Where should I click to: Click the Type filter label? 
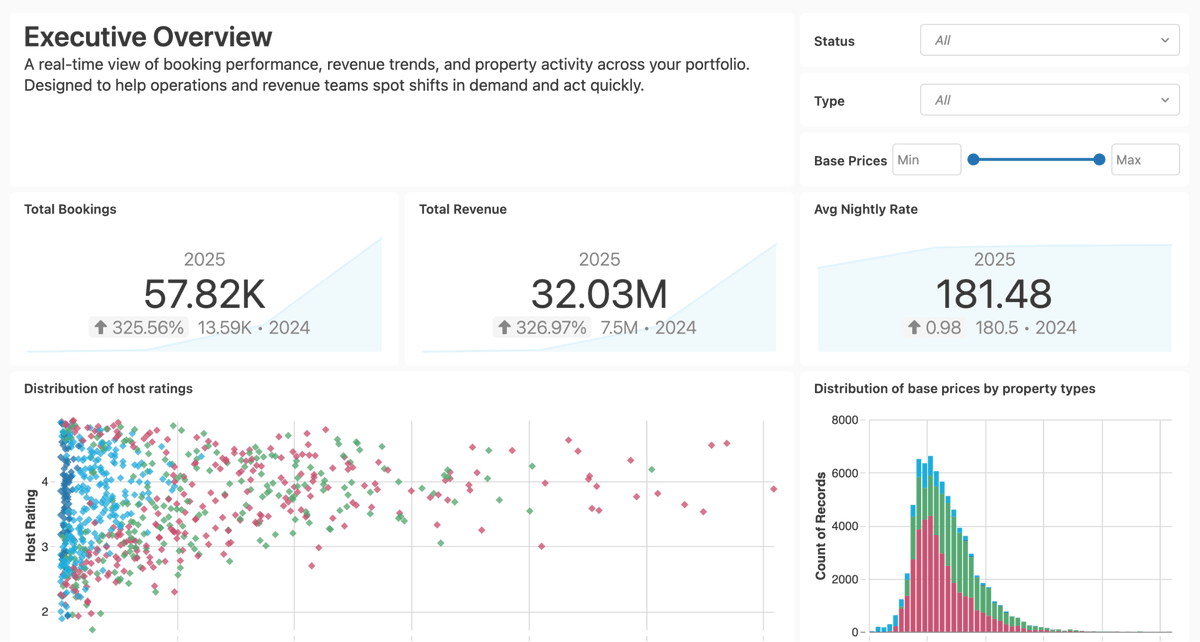829,101
